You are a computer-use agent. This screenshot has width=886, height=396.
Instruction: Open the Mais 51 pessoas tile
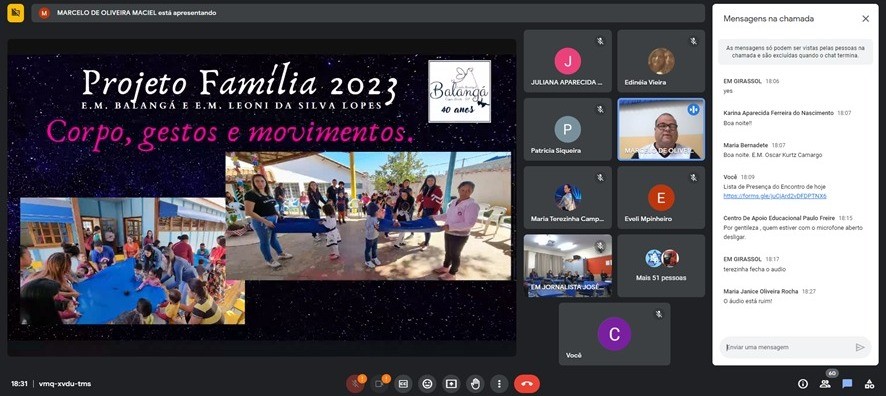[661, 266]
